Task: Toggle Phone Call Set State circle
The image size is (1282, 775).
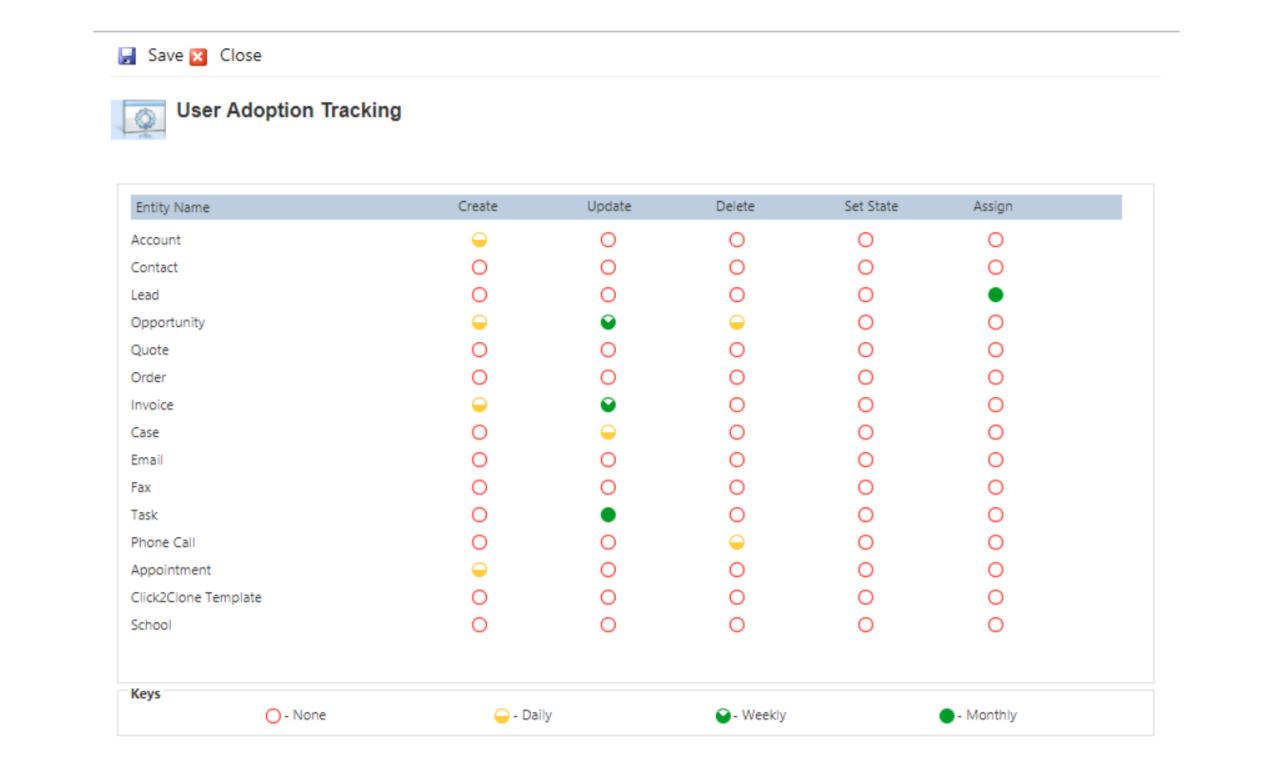Action: (866, 543)
